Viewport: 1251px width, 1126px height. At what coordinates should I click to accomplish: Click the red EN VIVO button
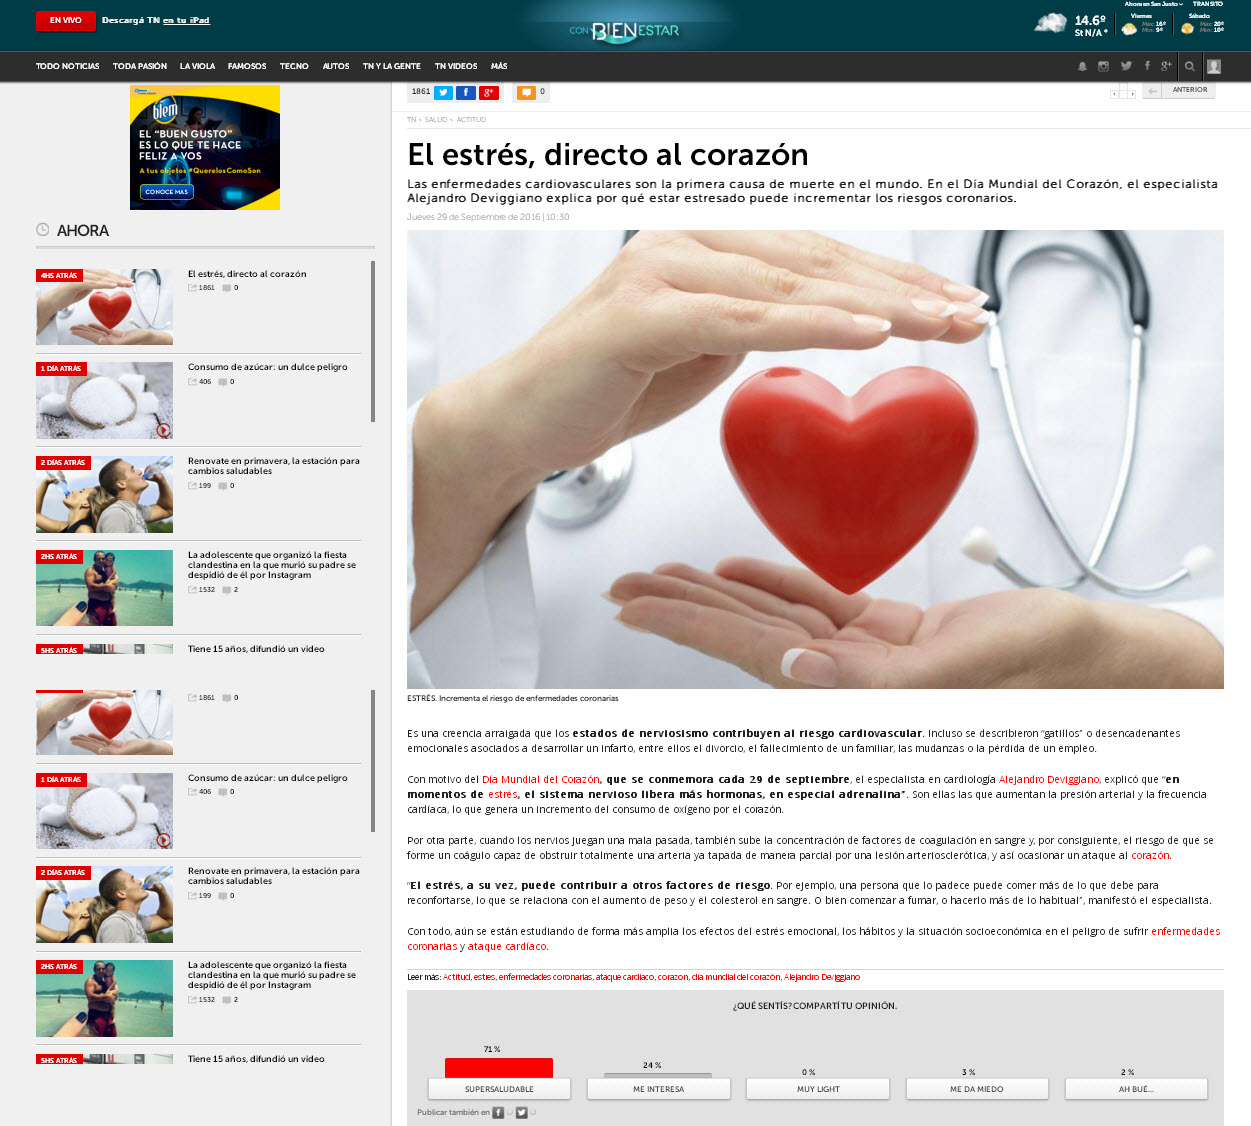pos(66,21)
